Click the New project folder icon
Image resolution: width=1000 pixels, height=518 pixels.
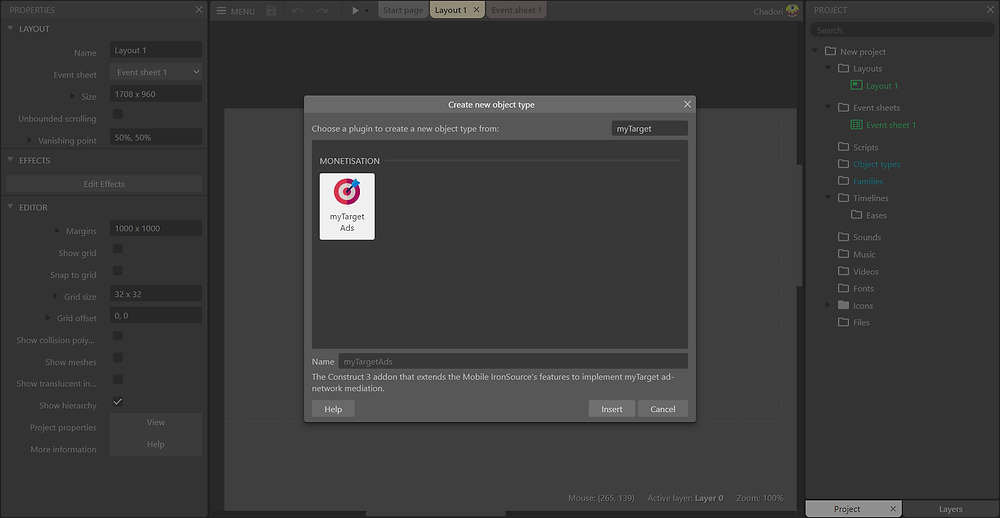(x=830, y=51)
